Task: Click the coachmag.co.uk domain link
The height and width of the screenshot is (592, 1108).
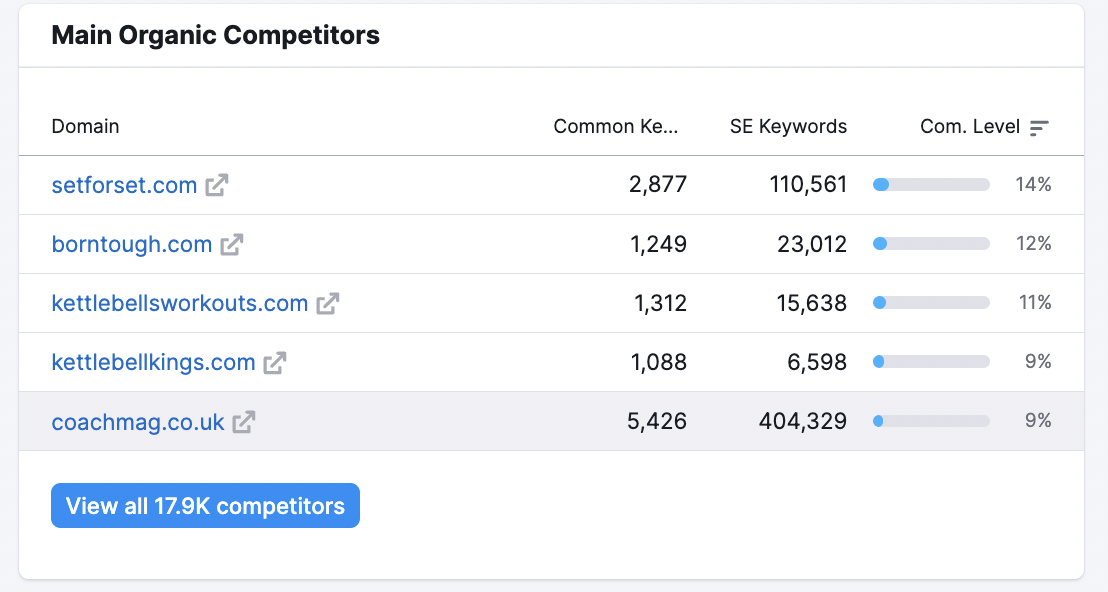Action: [138, 422]
